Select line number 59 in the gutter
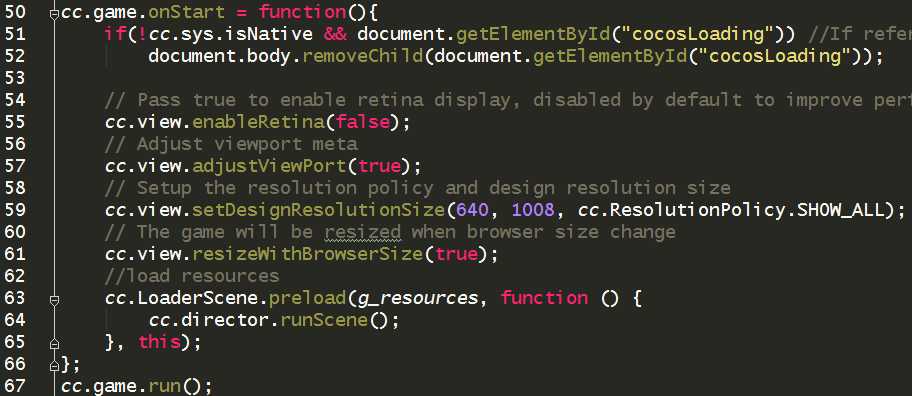912x396 pixels. coord(15,210)
